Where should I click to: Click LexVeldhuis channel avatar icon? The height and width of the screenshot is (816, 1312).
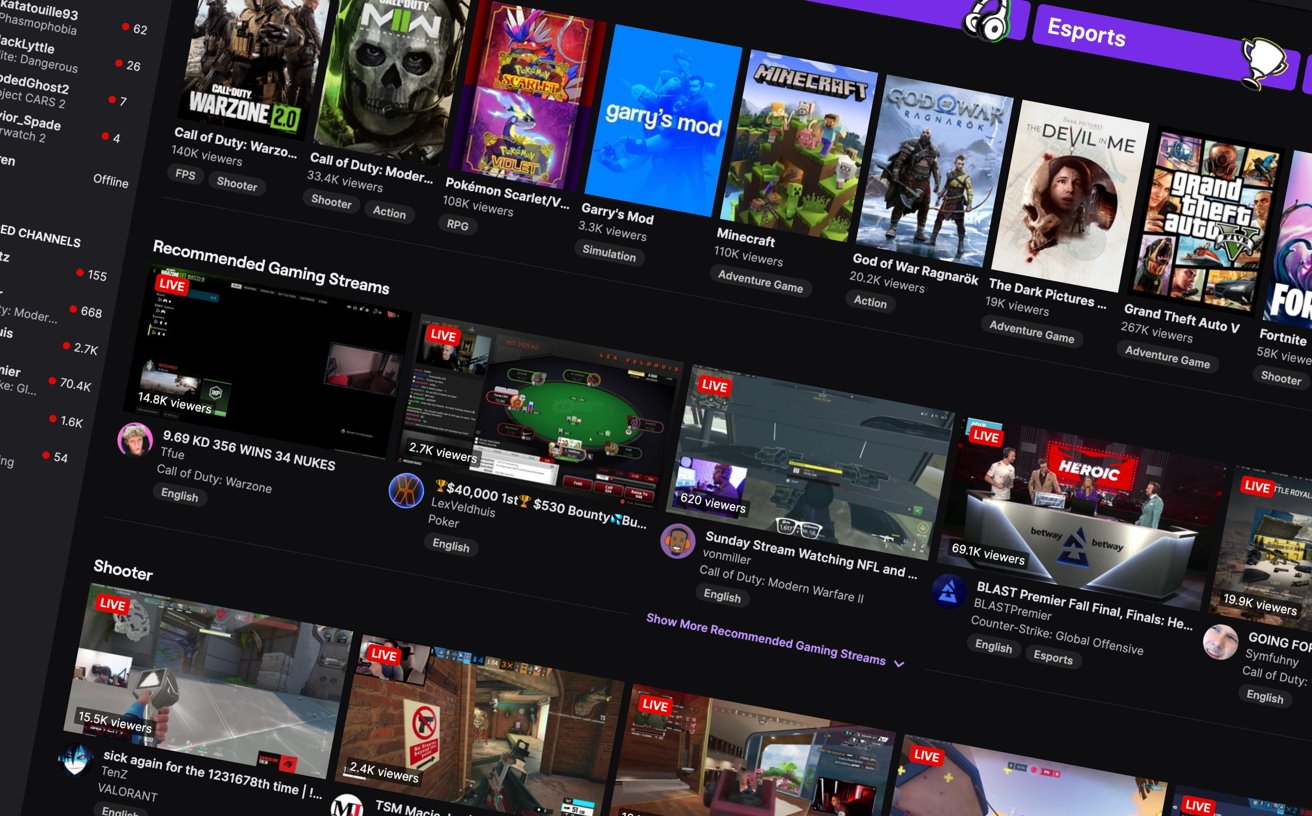coord(405,490)
